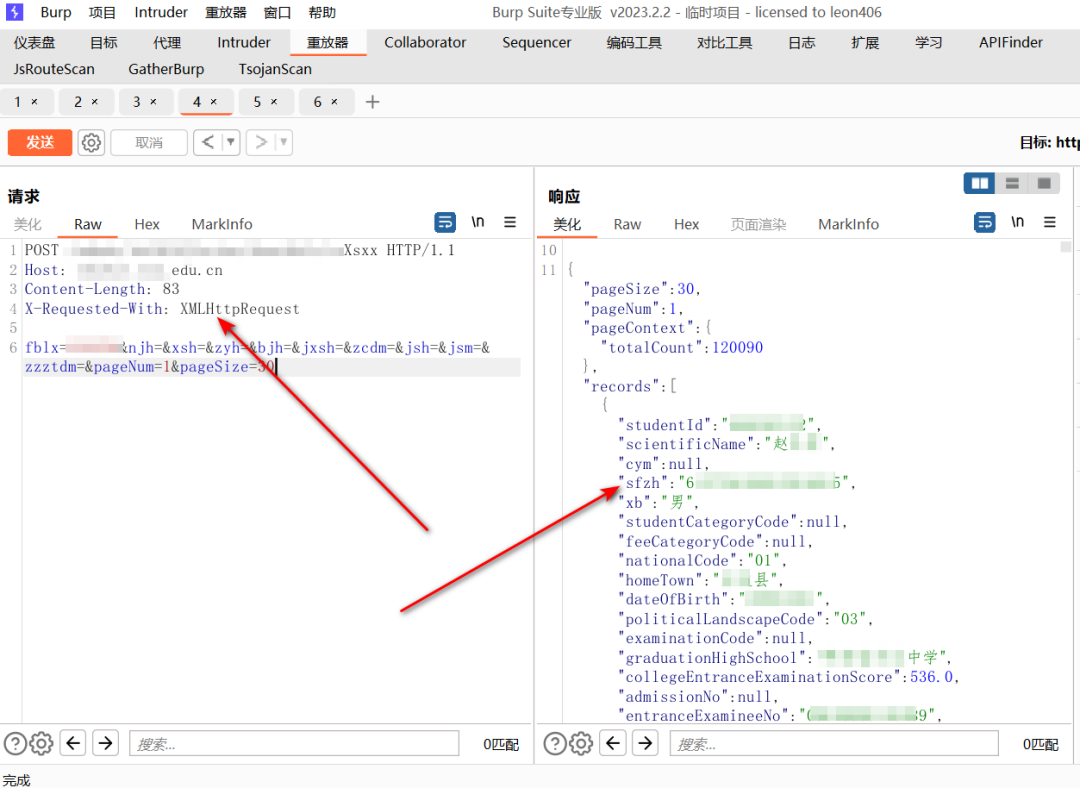Click the response search input field
Image resolution: width=1080 pixels, height=788 pixels.
click(x=833, y=744)
